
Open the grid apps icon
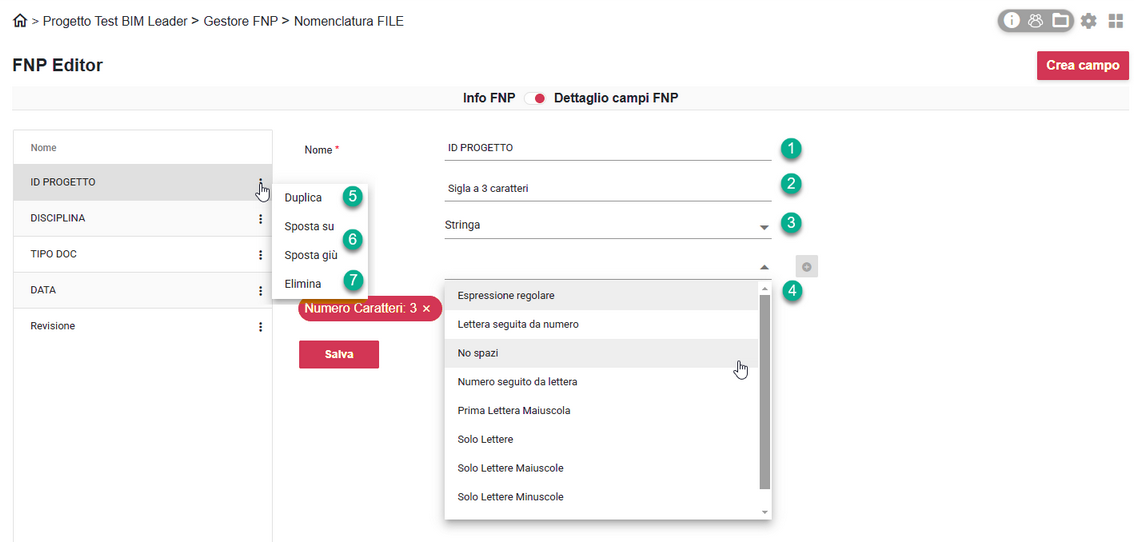(1116, 20)
